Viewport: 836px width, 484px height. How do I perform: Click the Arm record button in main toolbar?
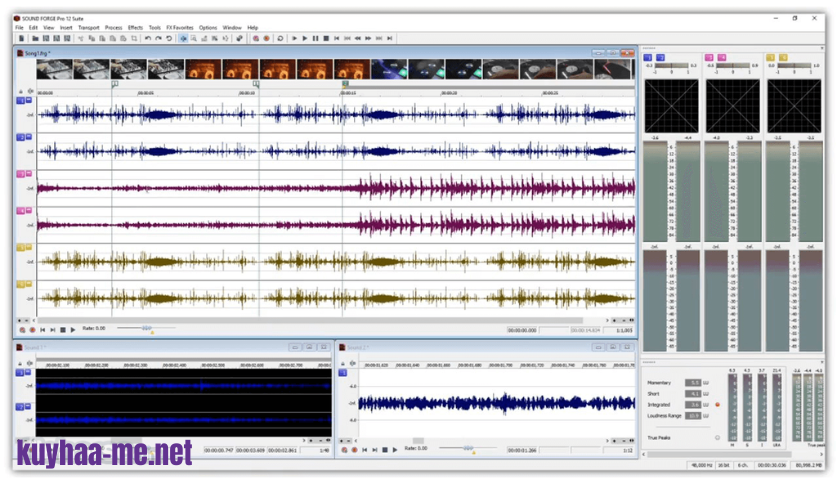click(x=256, y=38)
